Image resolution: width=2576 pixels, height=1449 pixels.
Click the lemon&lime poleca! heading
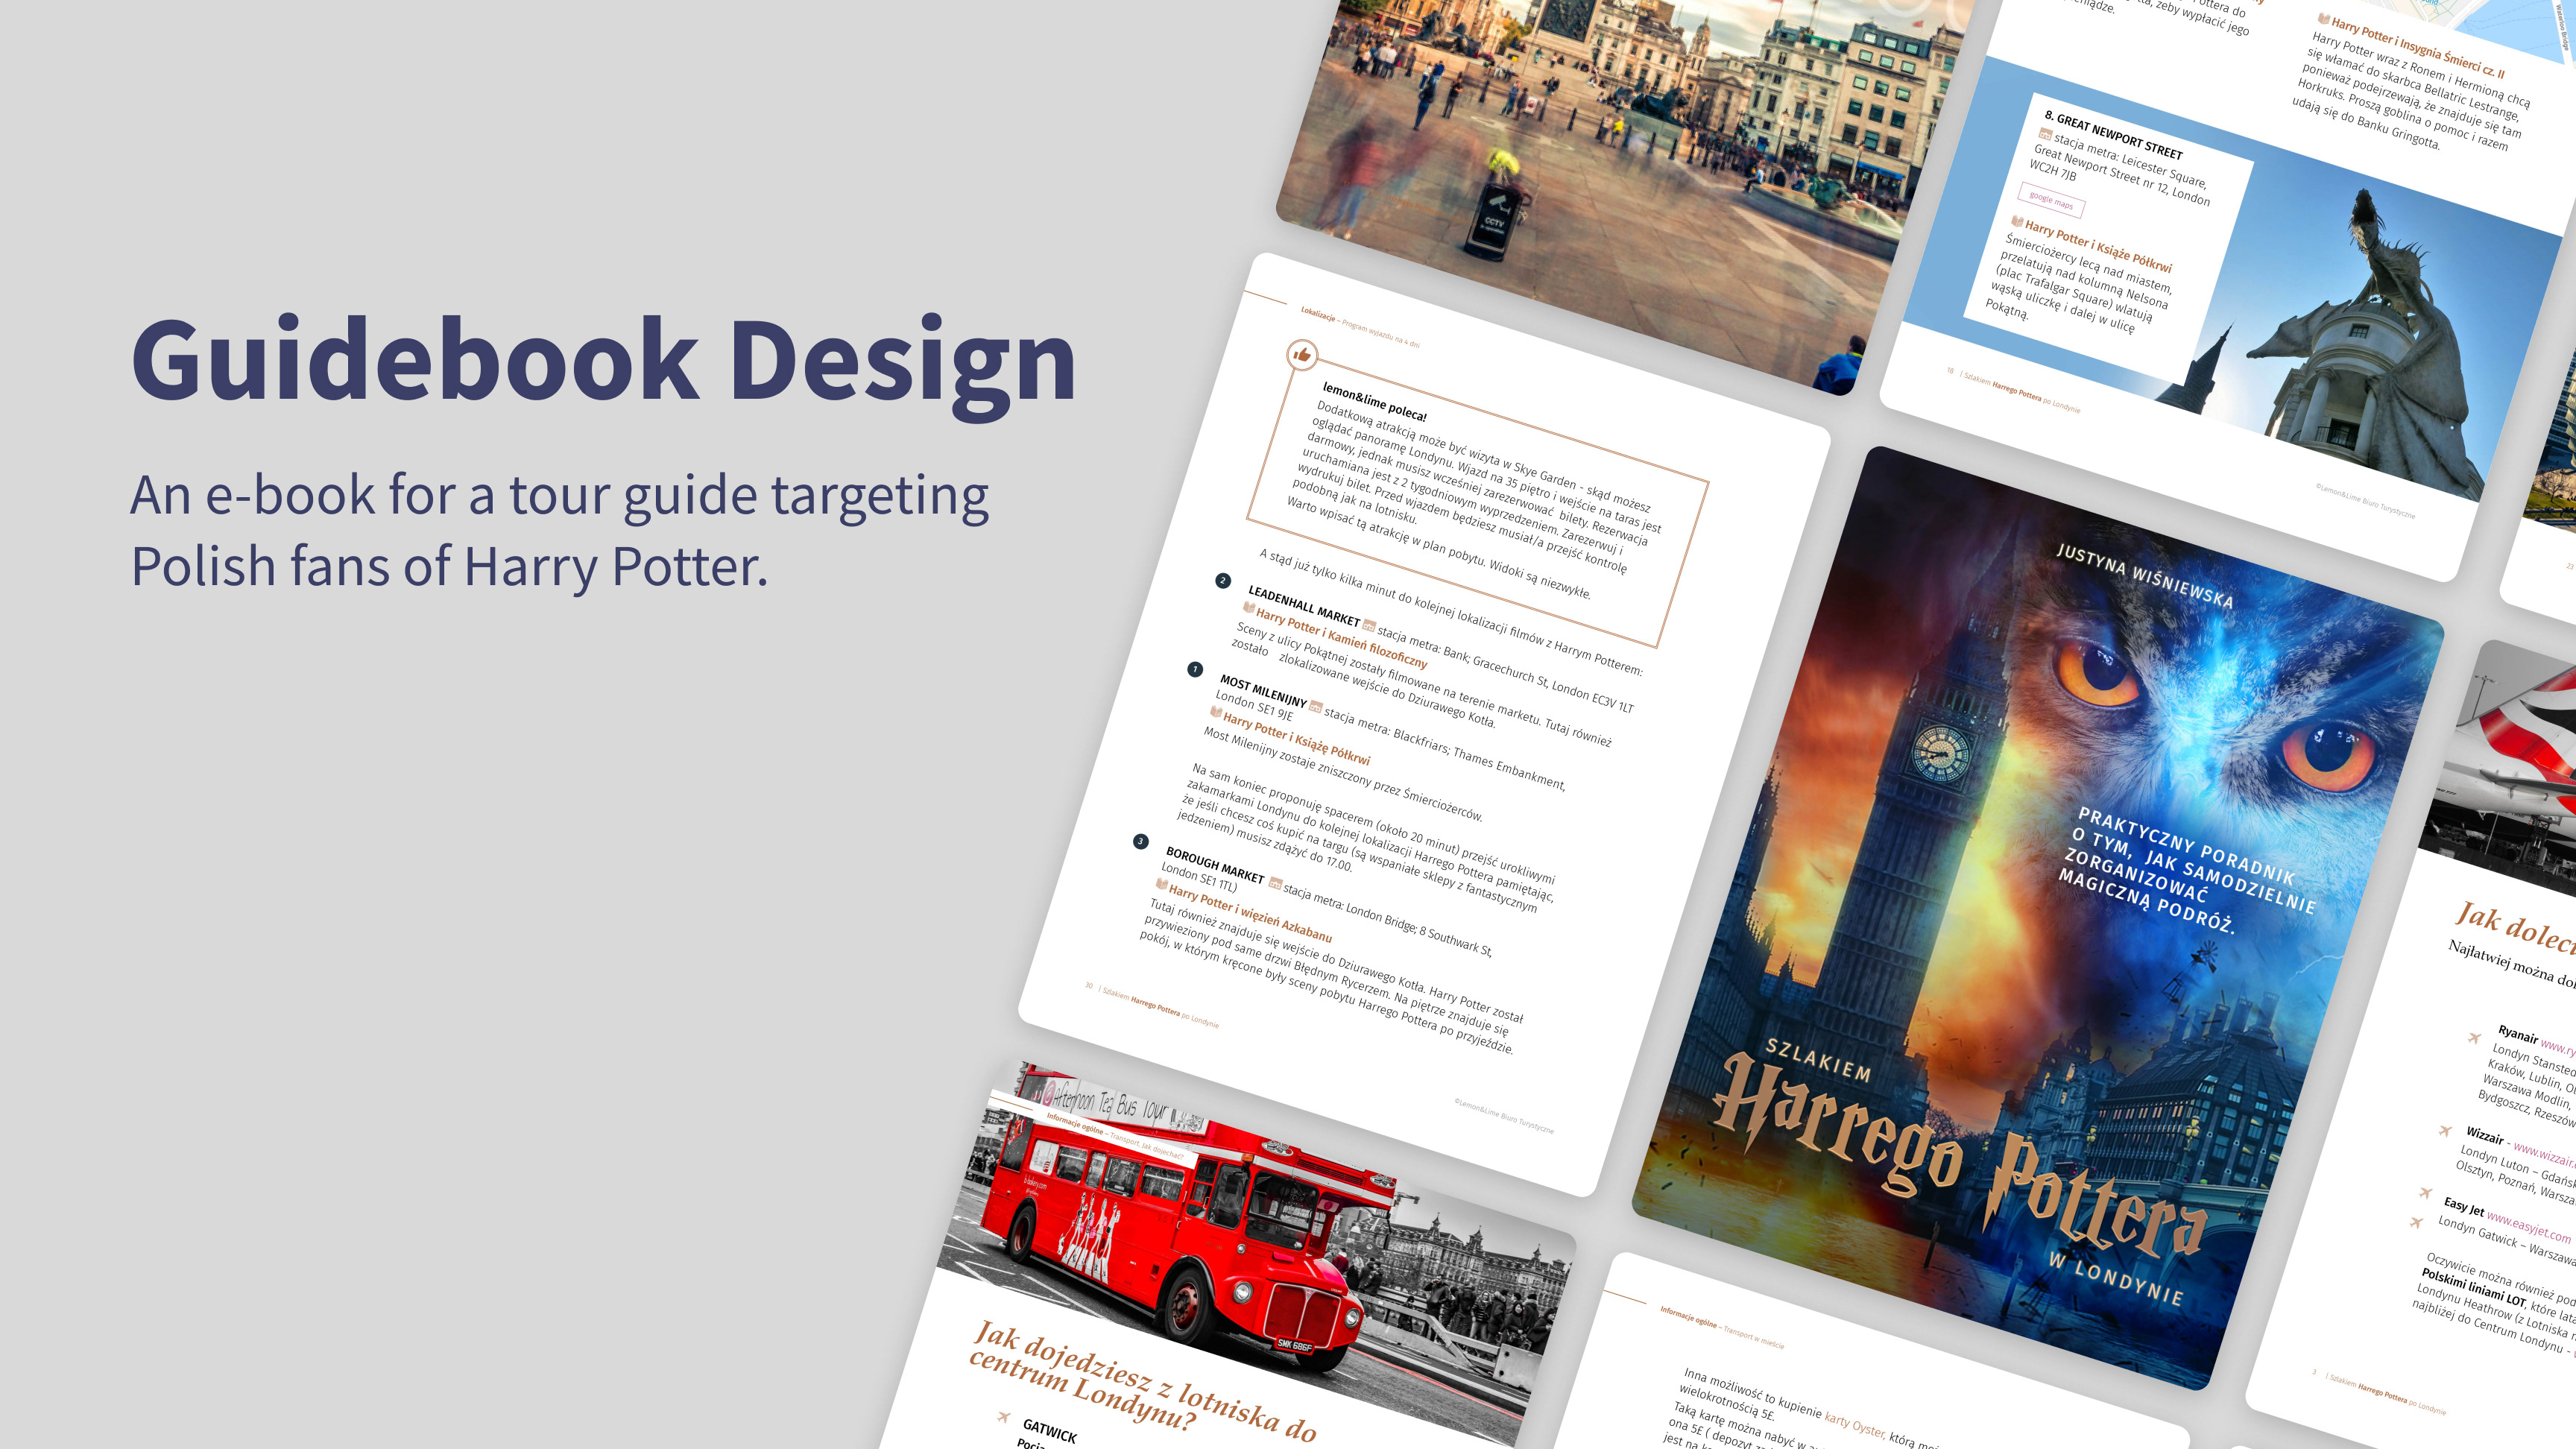pyautogui.click(x=1374, y=401)
